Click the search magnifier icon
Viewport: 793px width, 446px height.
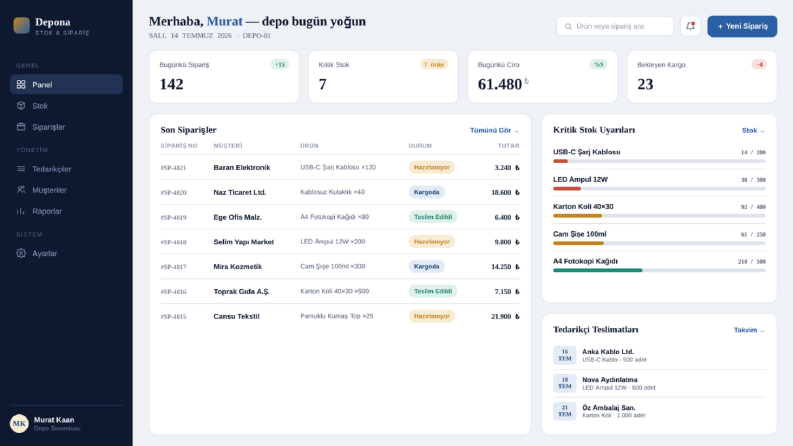(x=568, y=26)
